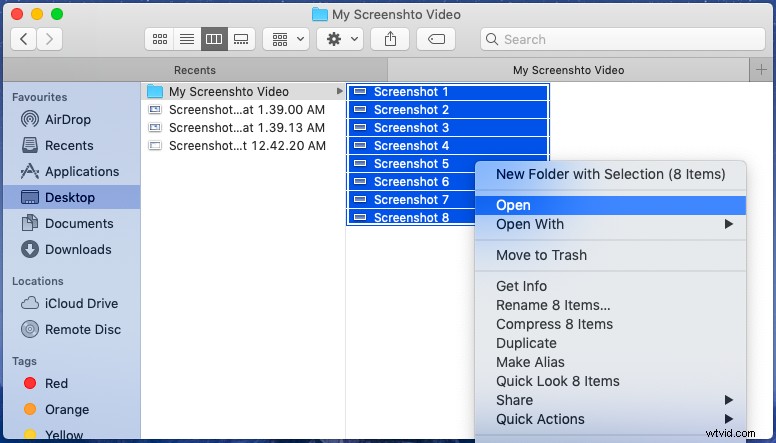Select the Screenshot 8 file
The image size is (776, 443).
pos(411,217)
